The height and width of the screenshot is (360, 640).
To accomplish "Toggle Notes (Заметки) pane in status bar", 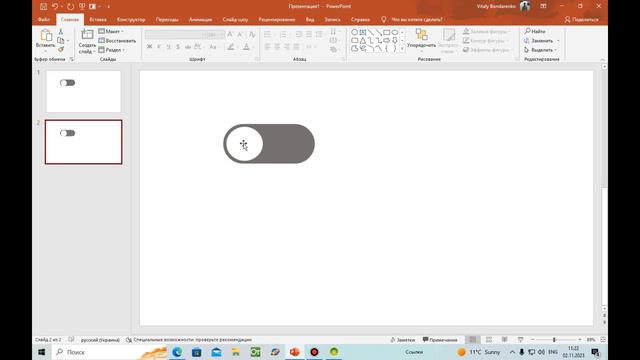I will coord(402,340).
